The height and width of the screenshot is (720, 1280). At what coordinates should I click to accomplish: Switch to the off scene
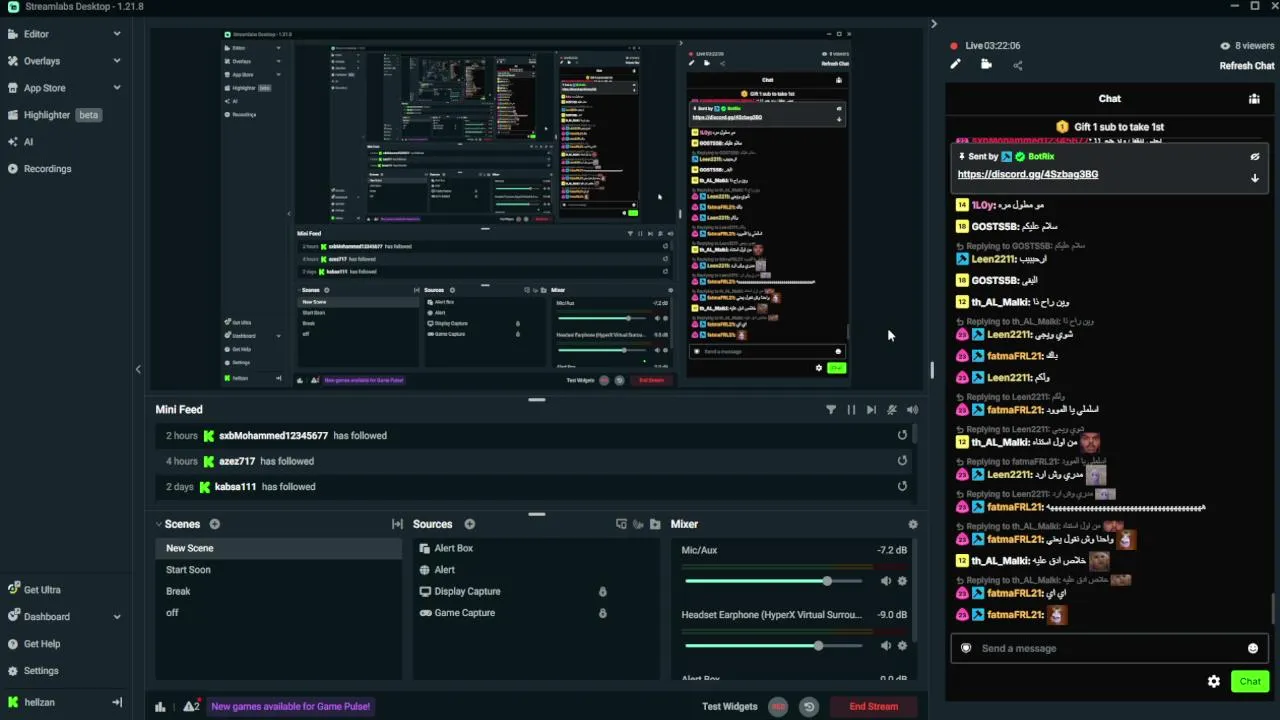click(x=279, y=613)
